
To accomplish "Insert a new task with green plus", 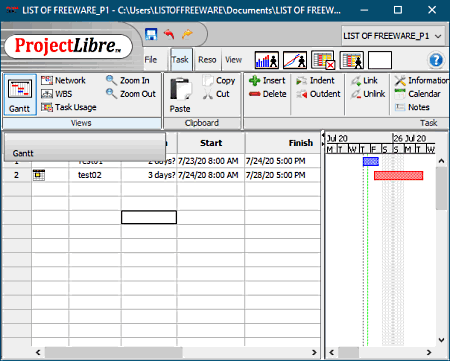I will (267, 80).
